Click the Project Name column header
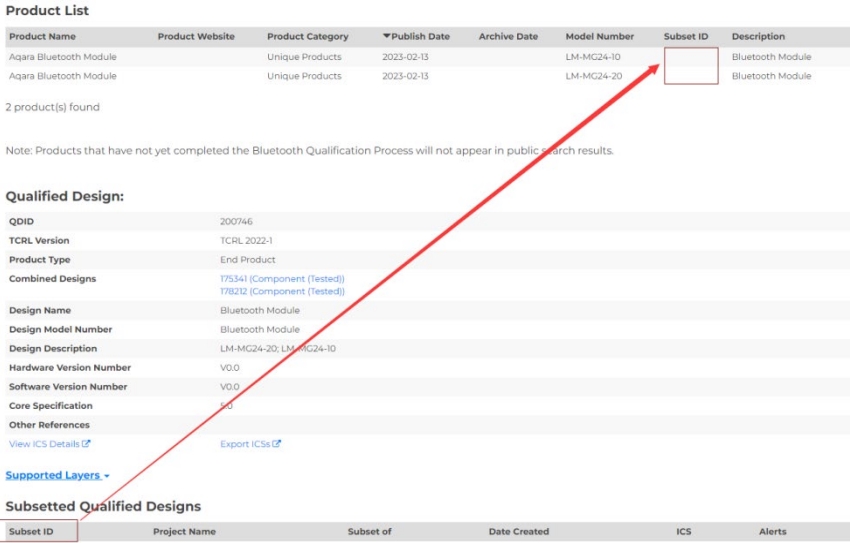The width and height of the screenshot is (850, 543). tap(184, 532)
